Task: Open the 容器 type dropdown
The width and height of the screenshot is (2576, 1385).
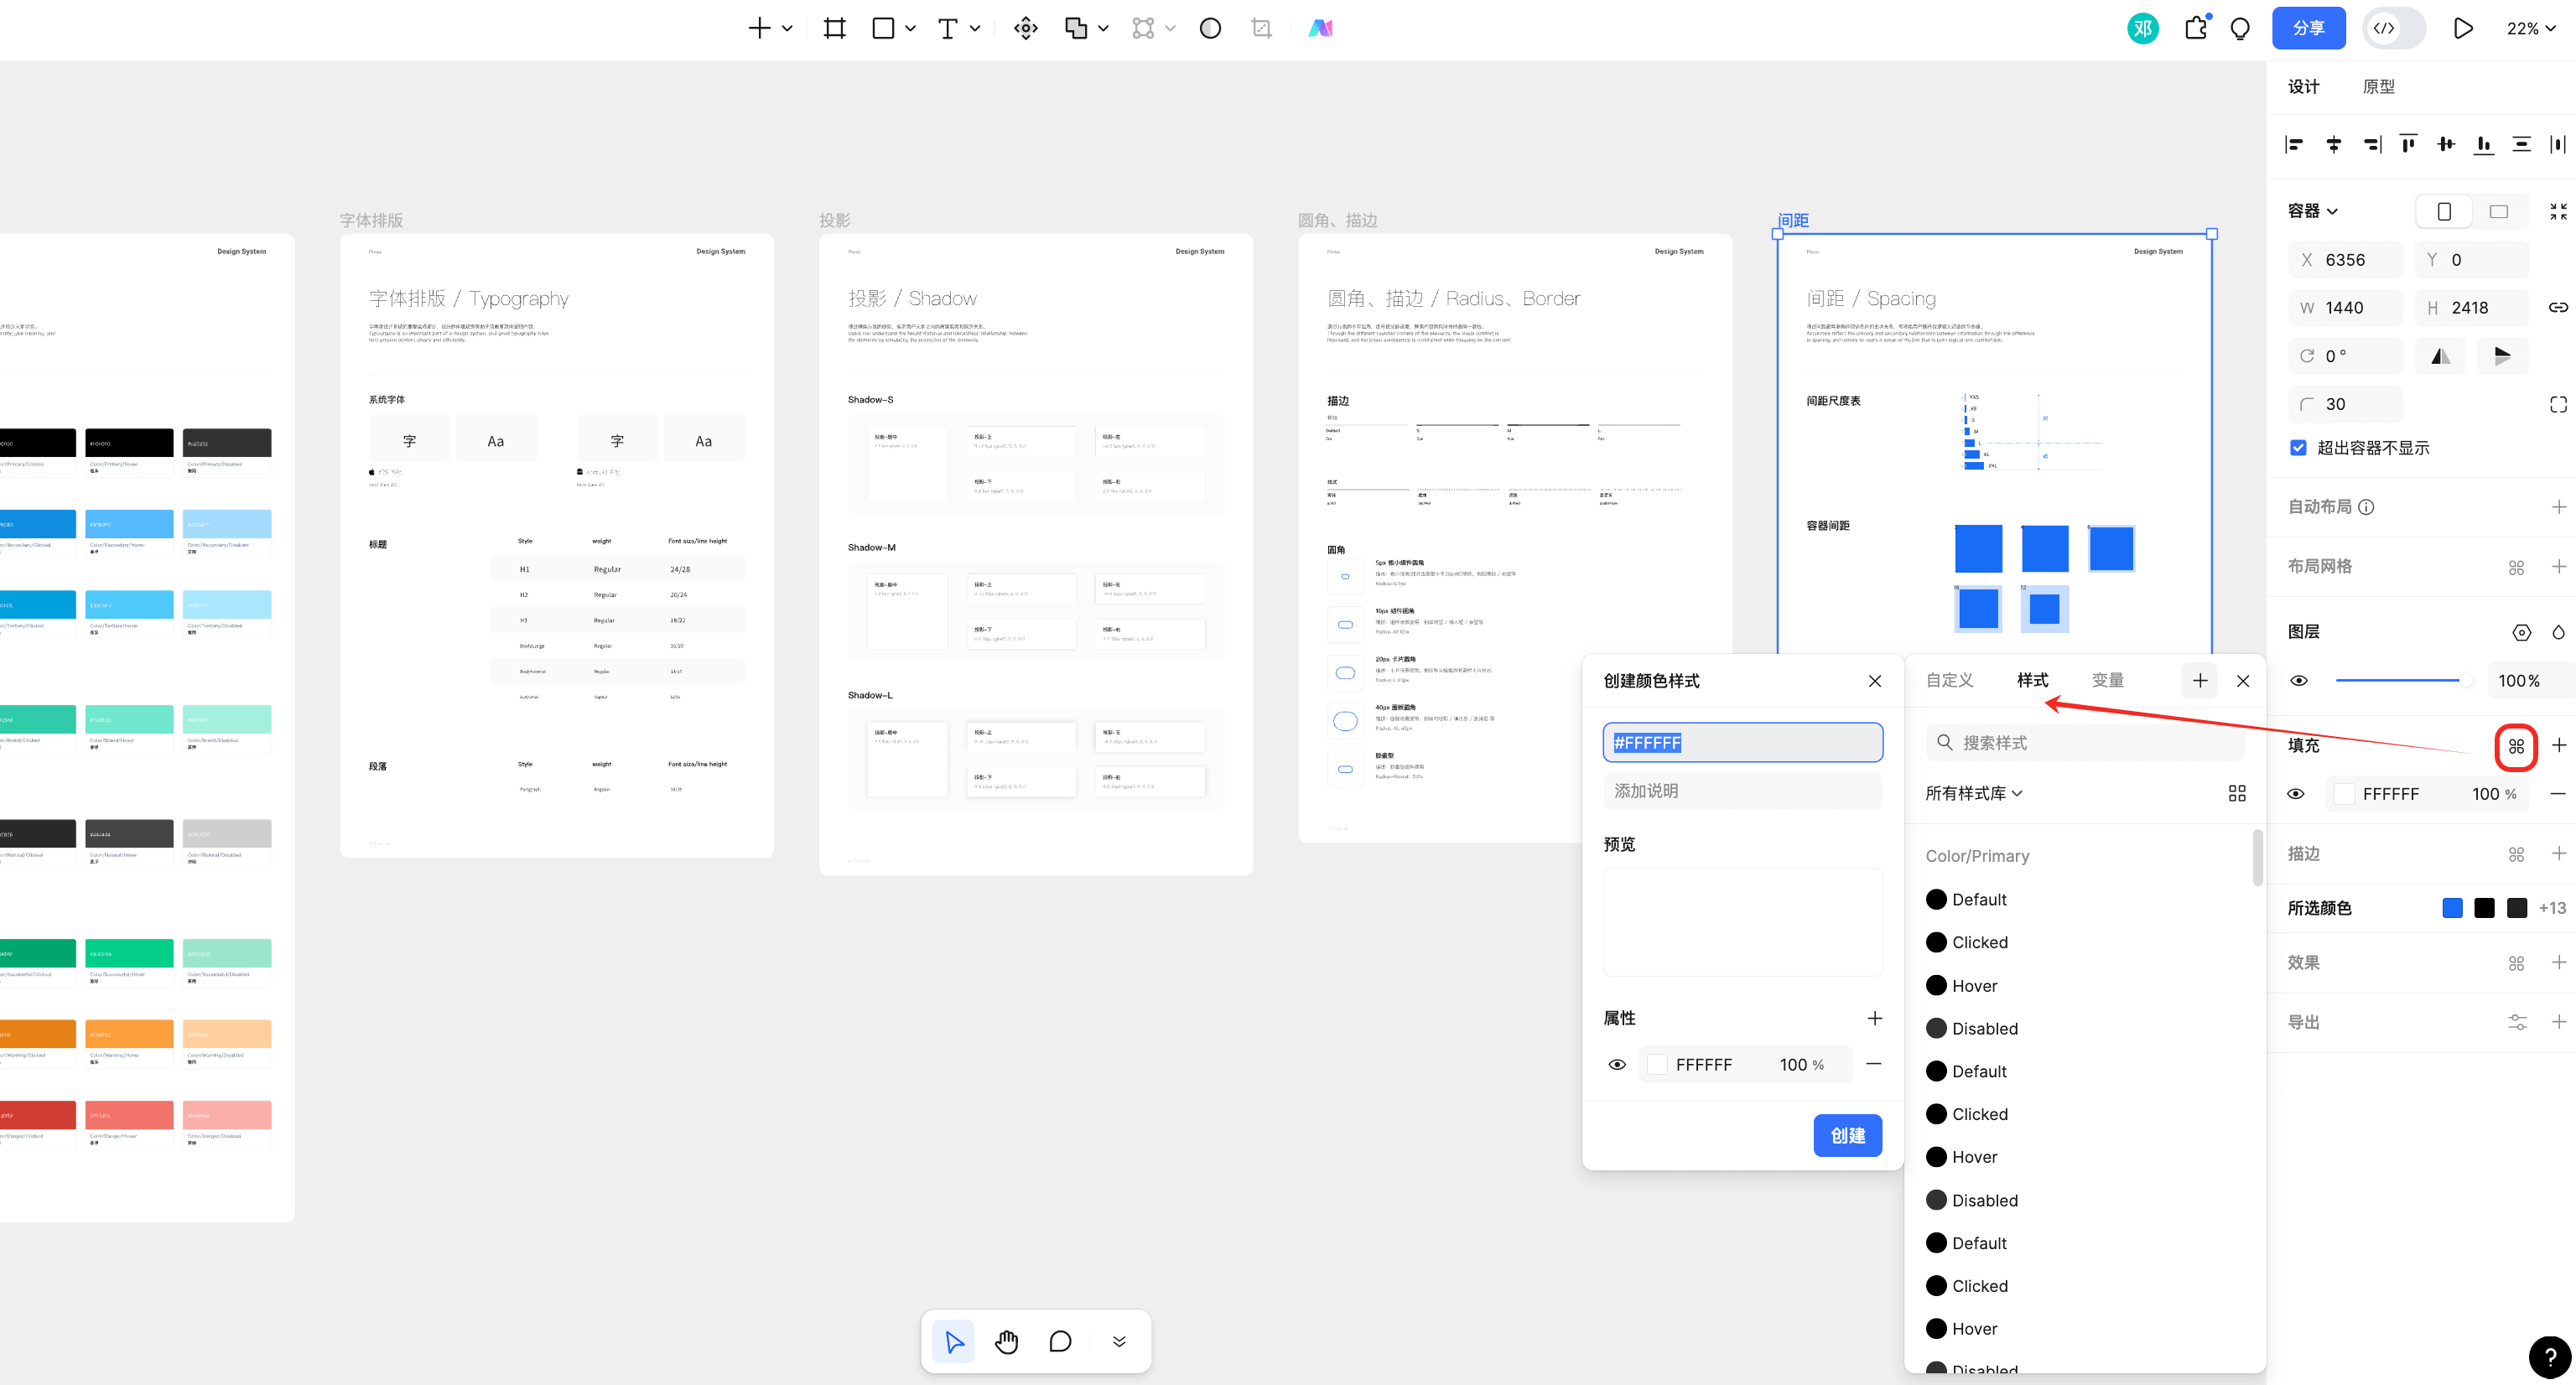Action: 2312,211
